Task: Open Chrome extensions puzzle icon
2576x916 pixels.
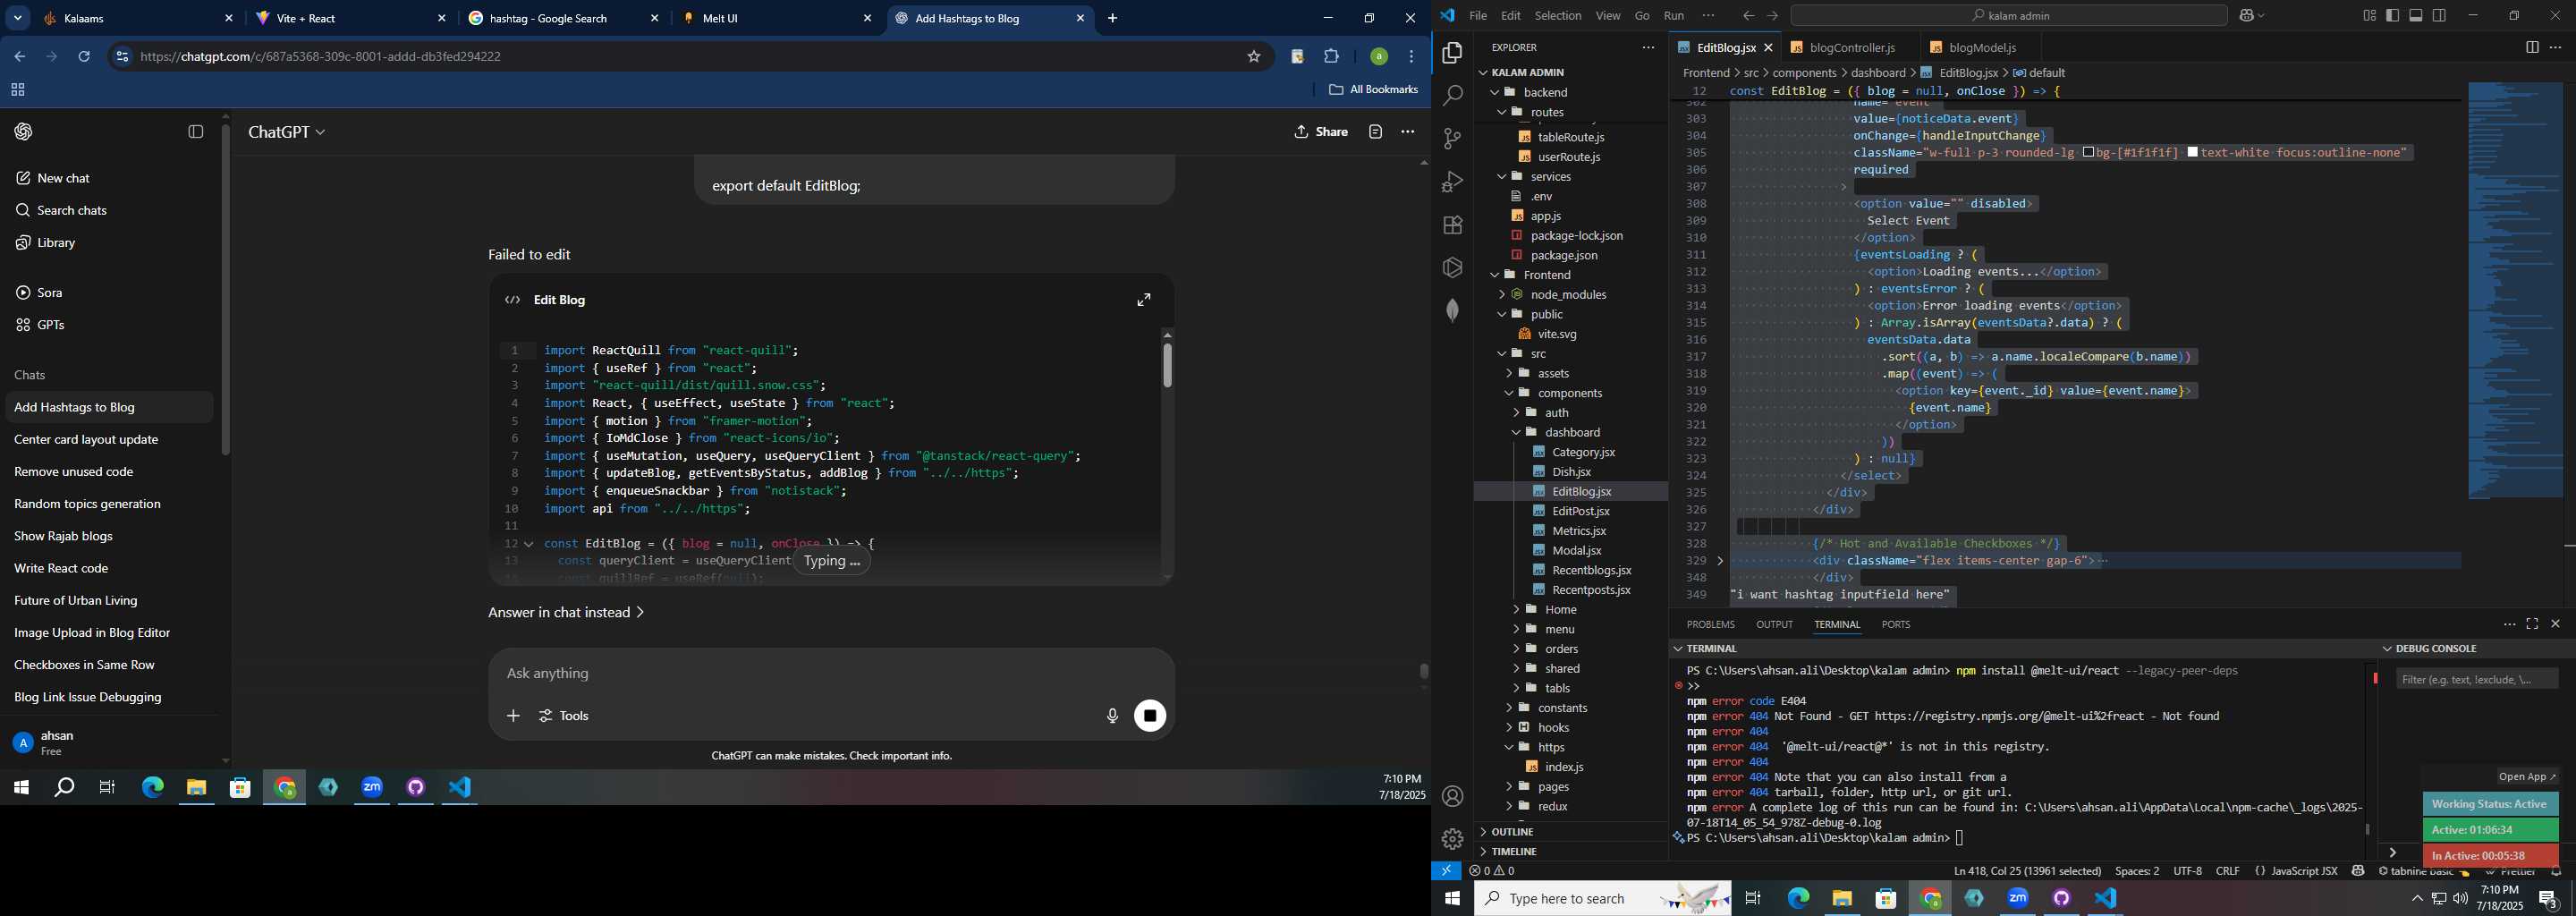Action: click(1332, 57)
